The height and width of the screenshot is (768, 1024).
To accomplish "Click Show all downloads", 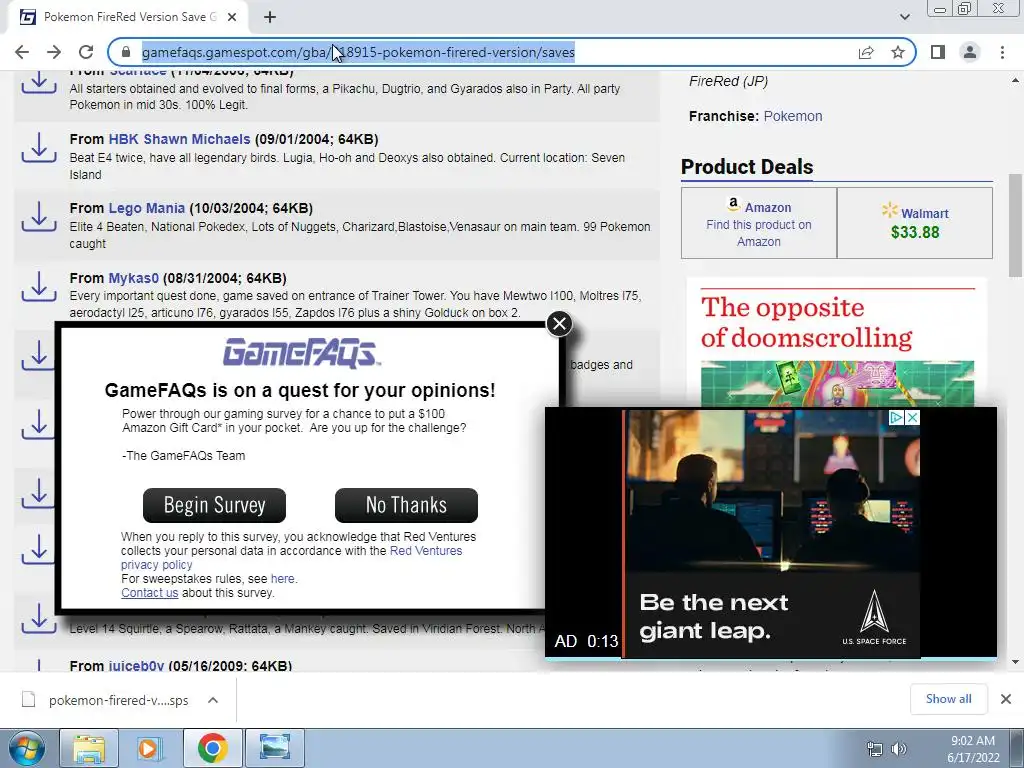I will [x=948, y=699].
